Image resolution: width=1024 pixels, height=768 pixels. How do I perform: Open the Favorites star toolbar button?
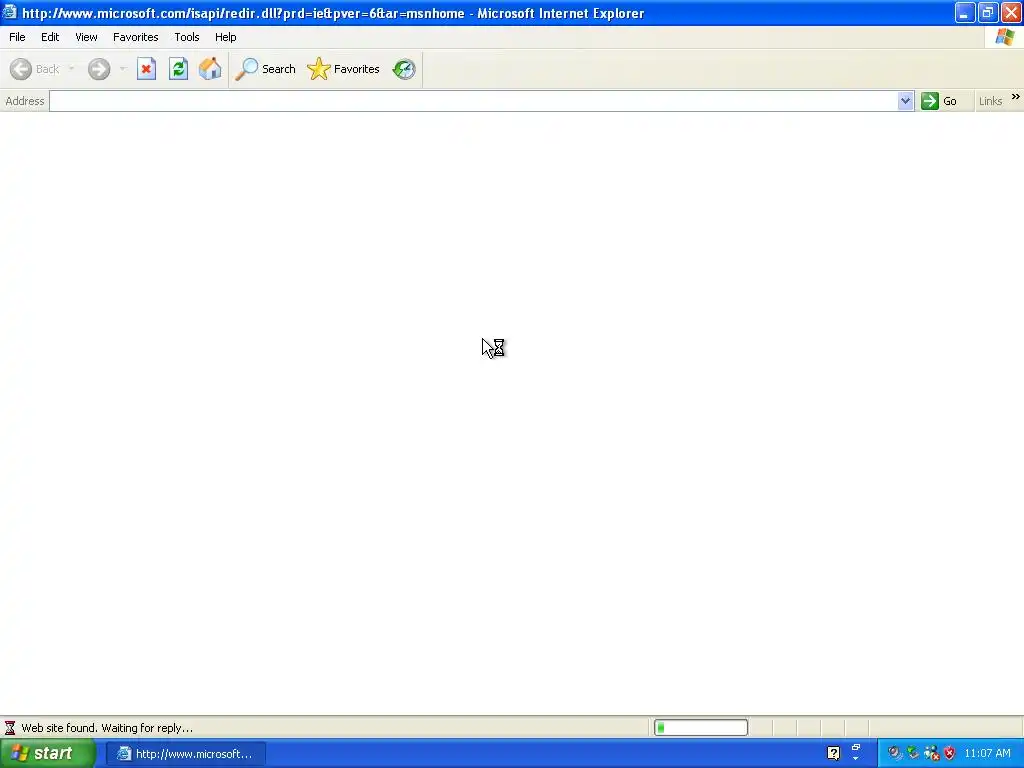coord(344,69)
